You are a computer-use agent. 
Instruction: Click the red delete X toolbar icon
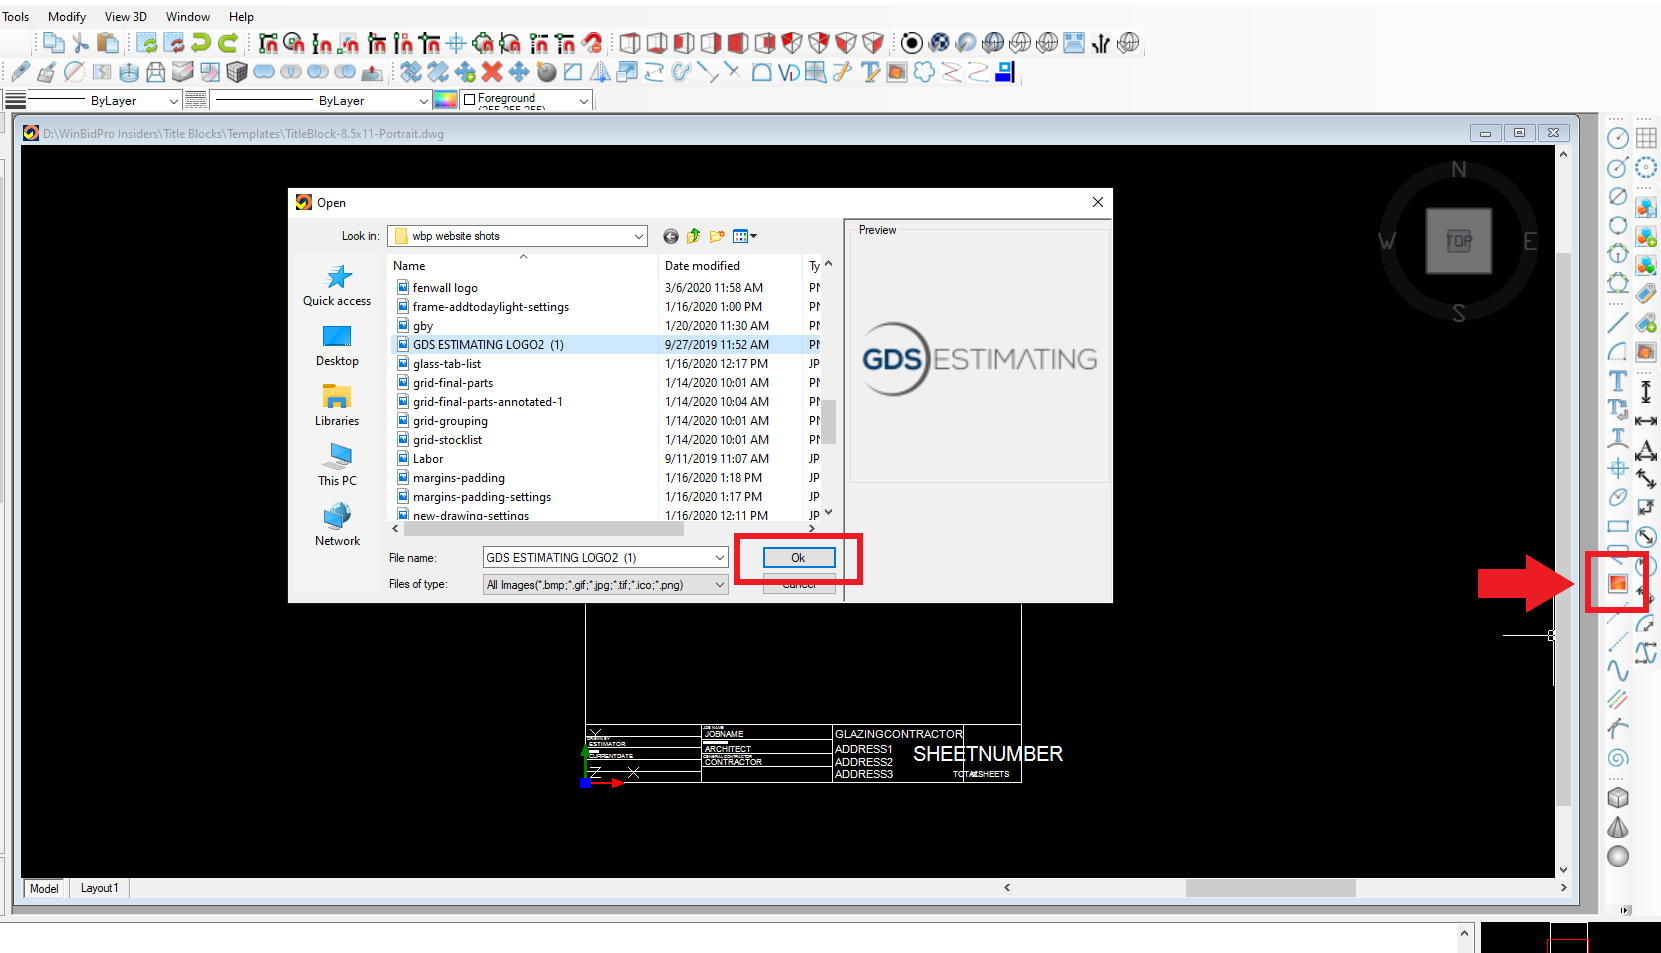[491, 72]
